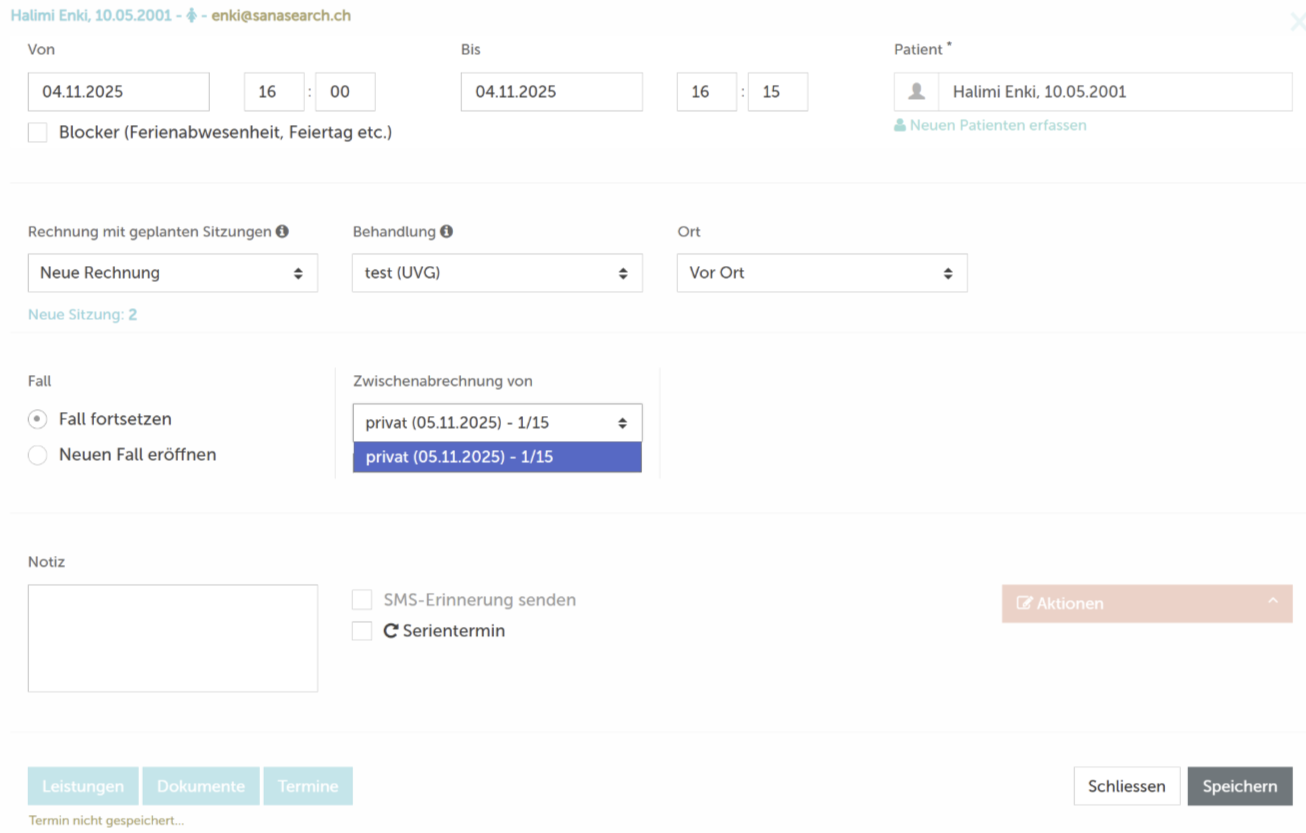Select the Neuen Fall eröffnen radio button
Viewport: 1306px width, 833px height.
[38, 455]
